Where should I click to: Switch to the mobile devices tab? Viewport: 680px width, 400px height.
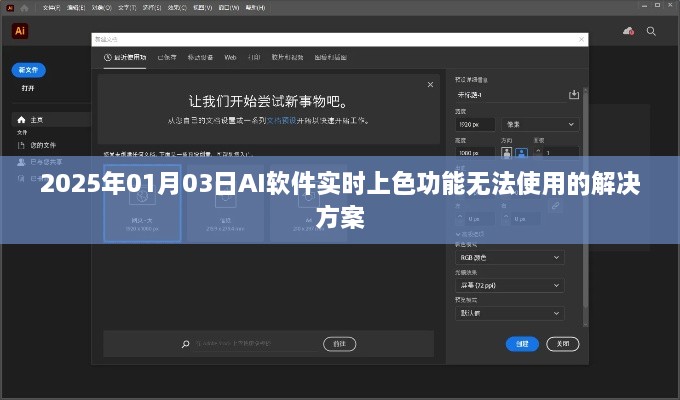click(200, 57)
